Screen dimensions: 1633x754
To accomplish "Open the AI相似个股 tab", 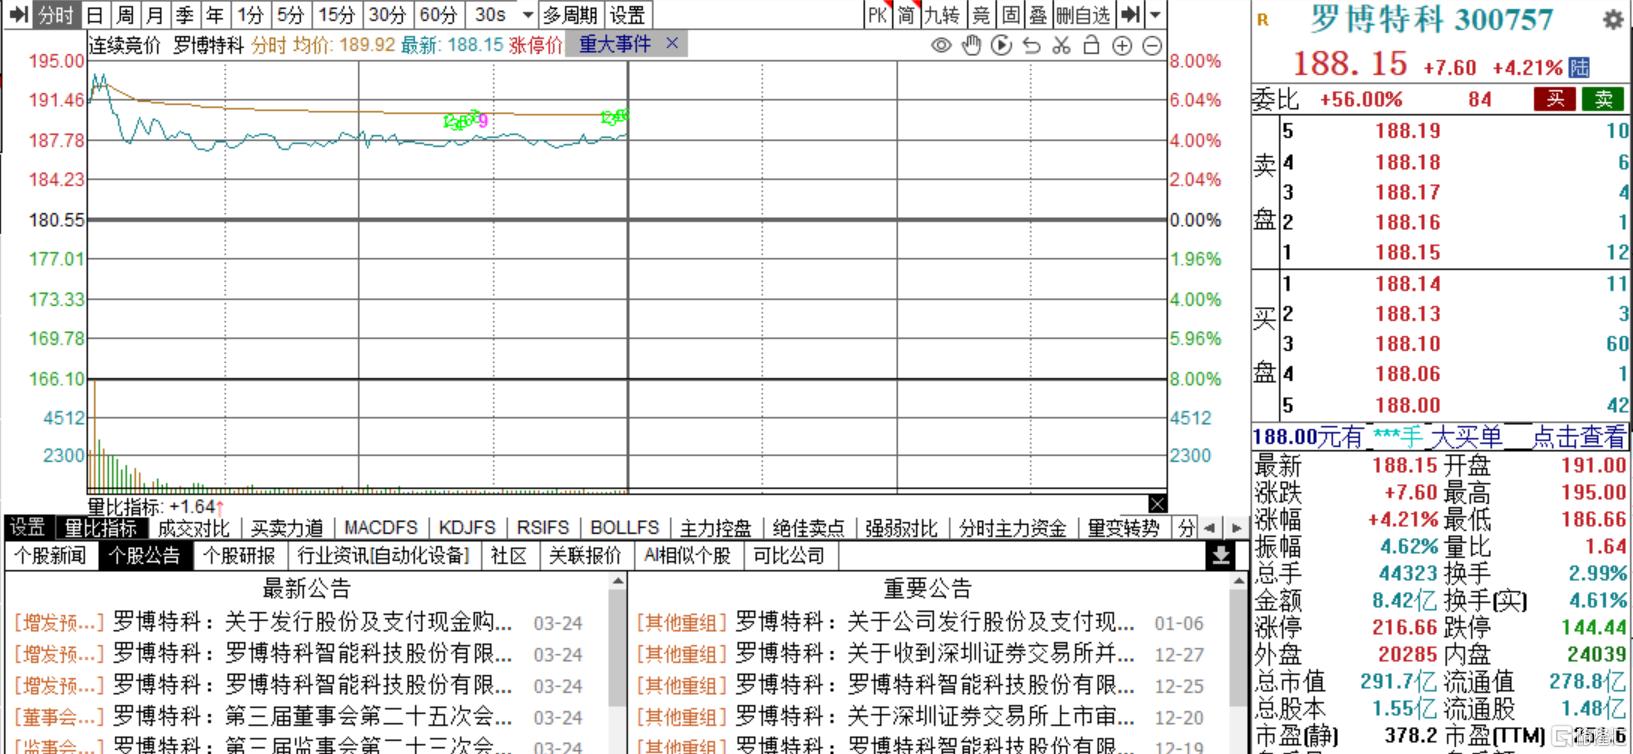I will click(687, 555).
